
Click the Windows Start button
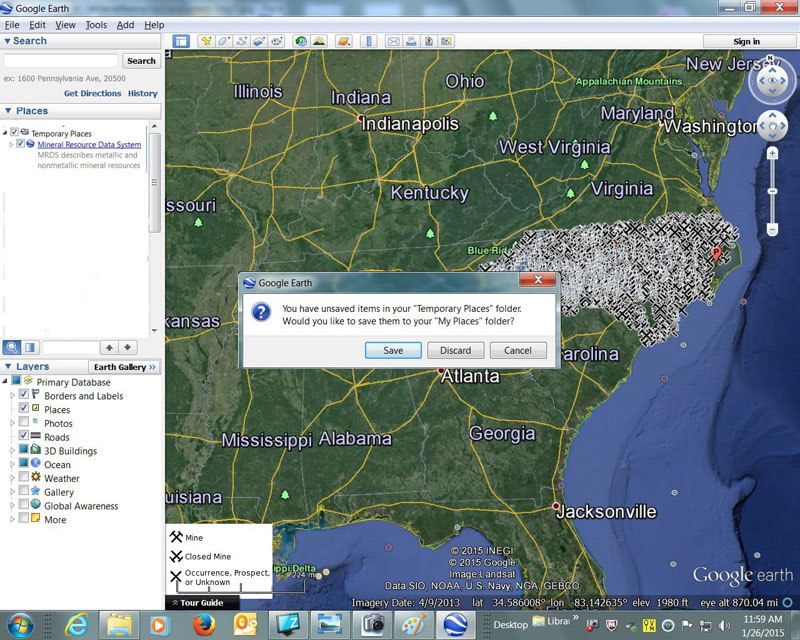20,625
